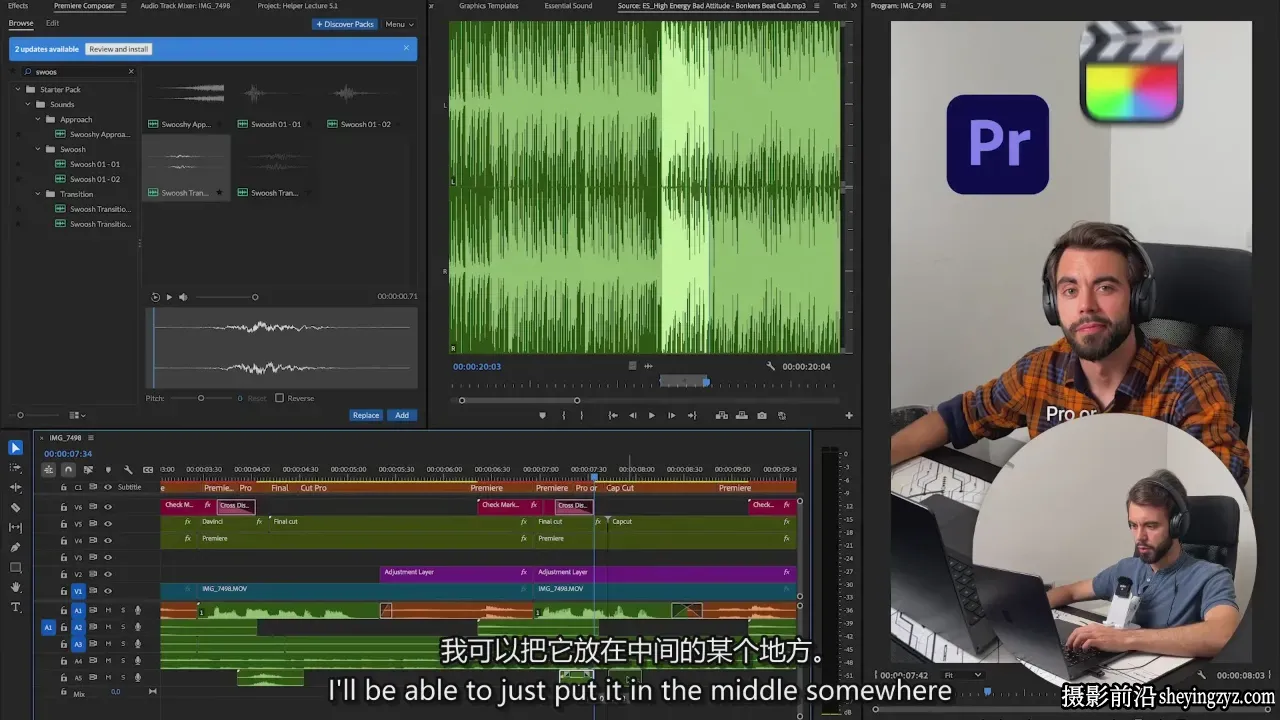The width and height of the screenshot is (1280, 720).
Task: Select the Track Select Forward tool
Action: pyautogui.click(x=15, y=467)
